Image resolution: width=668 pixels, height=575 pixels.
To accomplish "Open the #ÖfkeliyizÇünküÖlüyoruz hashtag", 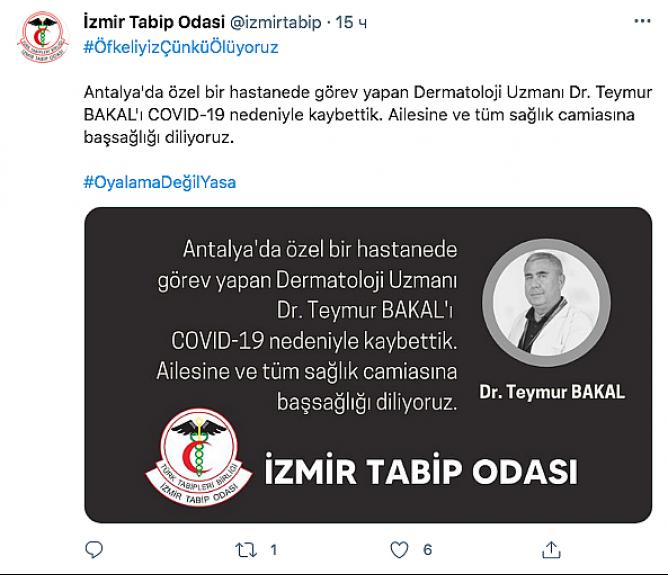I will [x=181, y=47].
